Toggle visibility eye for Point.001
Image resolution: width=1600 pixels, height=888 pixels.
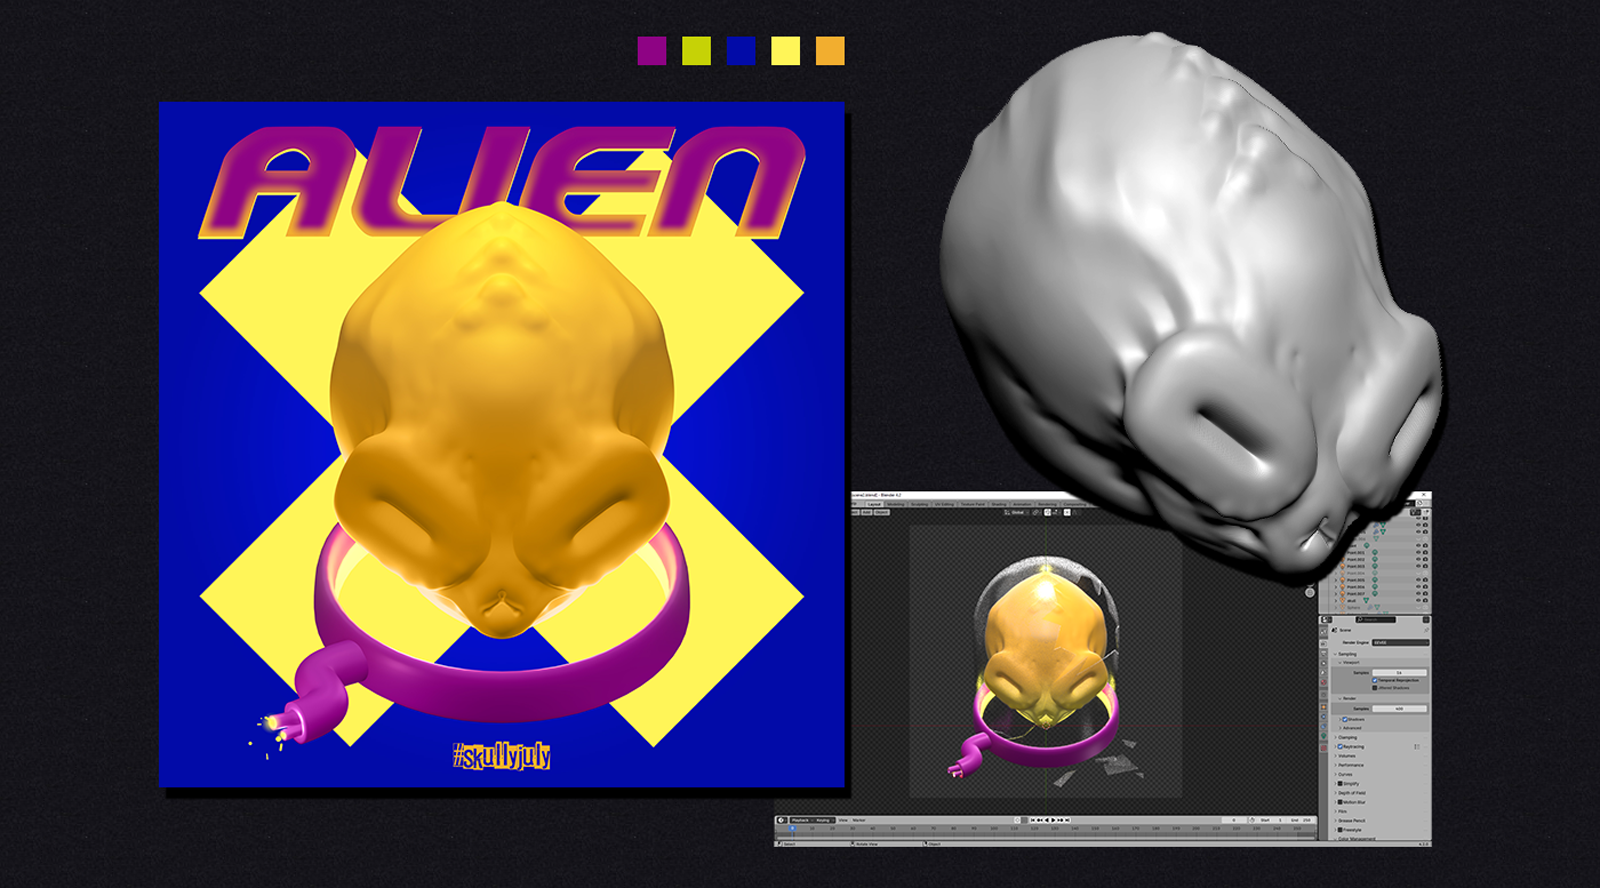[x=1418, y=552]
